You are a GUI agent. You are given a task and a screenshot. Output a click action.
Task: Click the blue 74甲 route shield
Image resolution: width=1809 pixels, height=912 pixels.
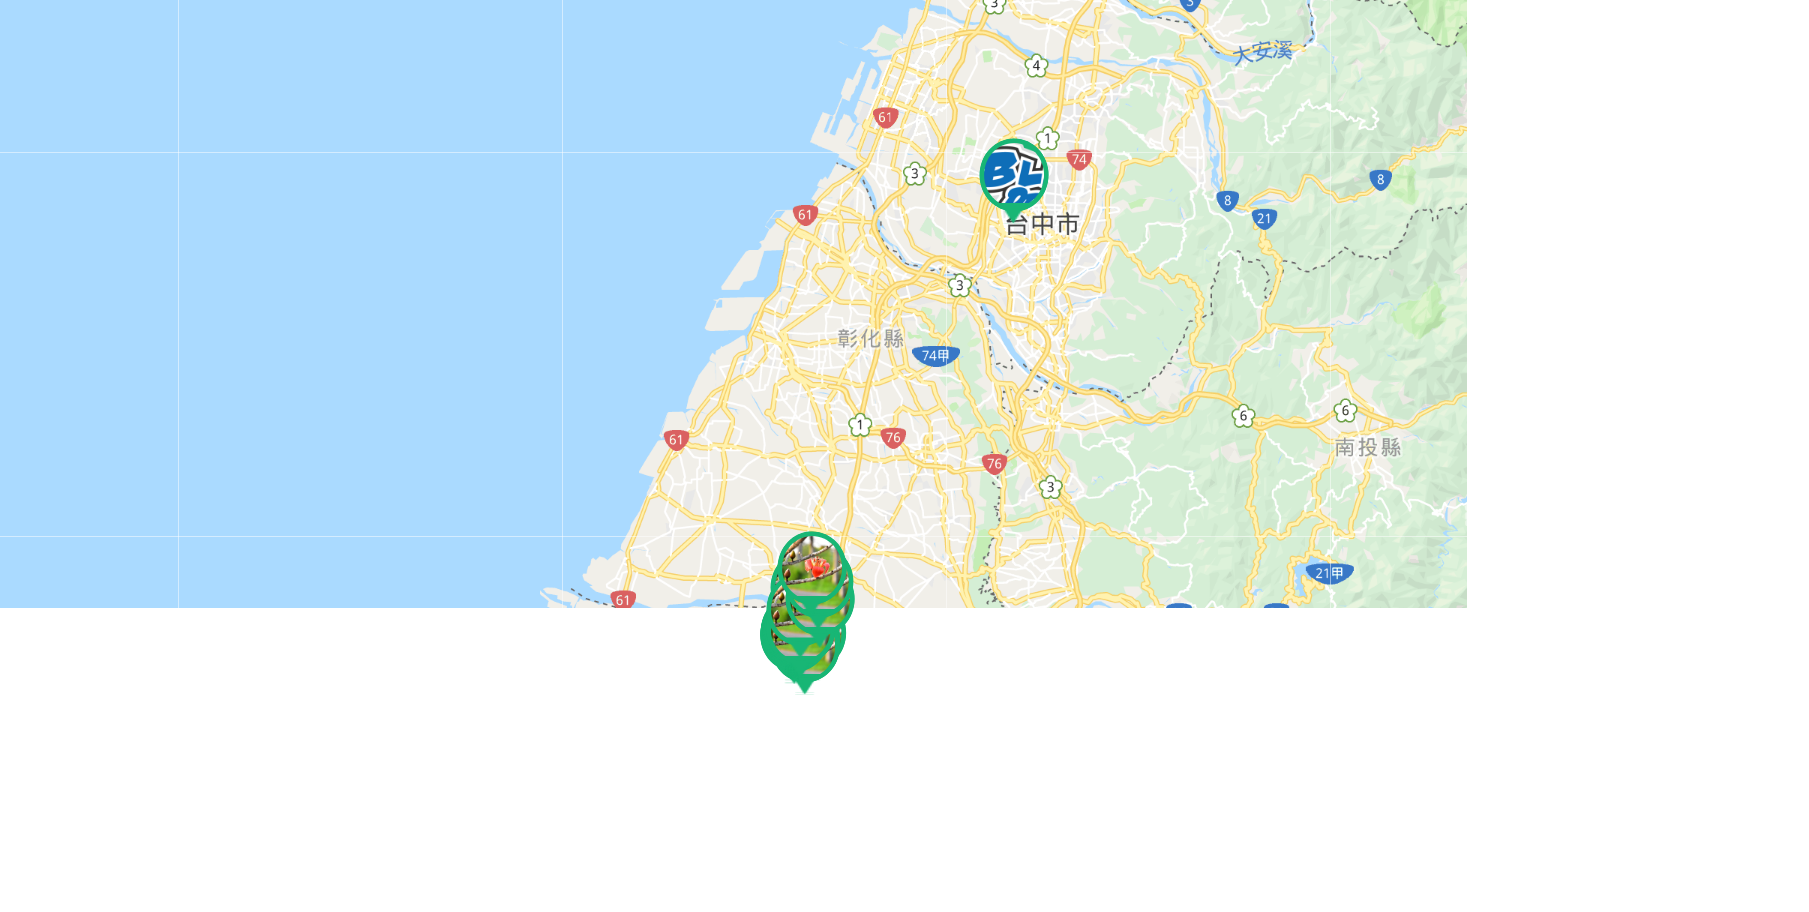click(x=936, y=356)
